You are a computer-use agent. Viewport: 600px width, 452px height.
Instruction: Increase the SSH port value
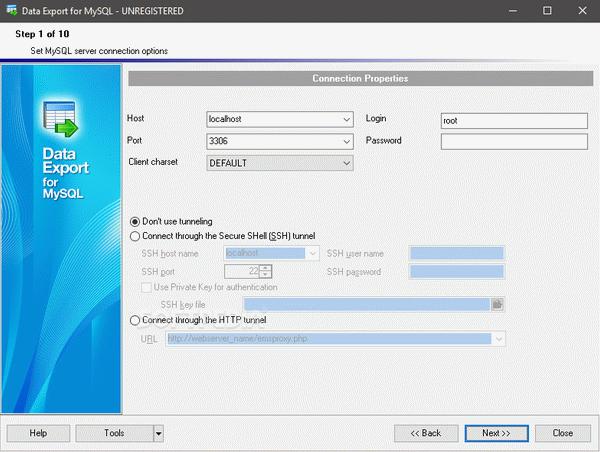point(266,268)
